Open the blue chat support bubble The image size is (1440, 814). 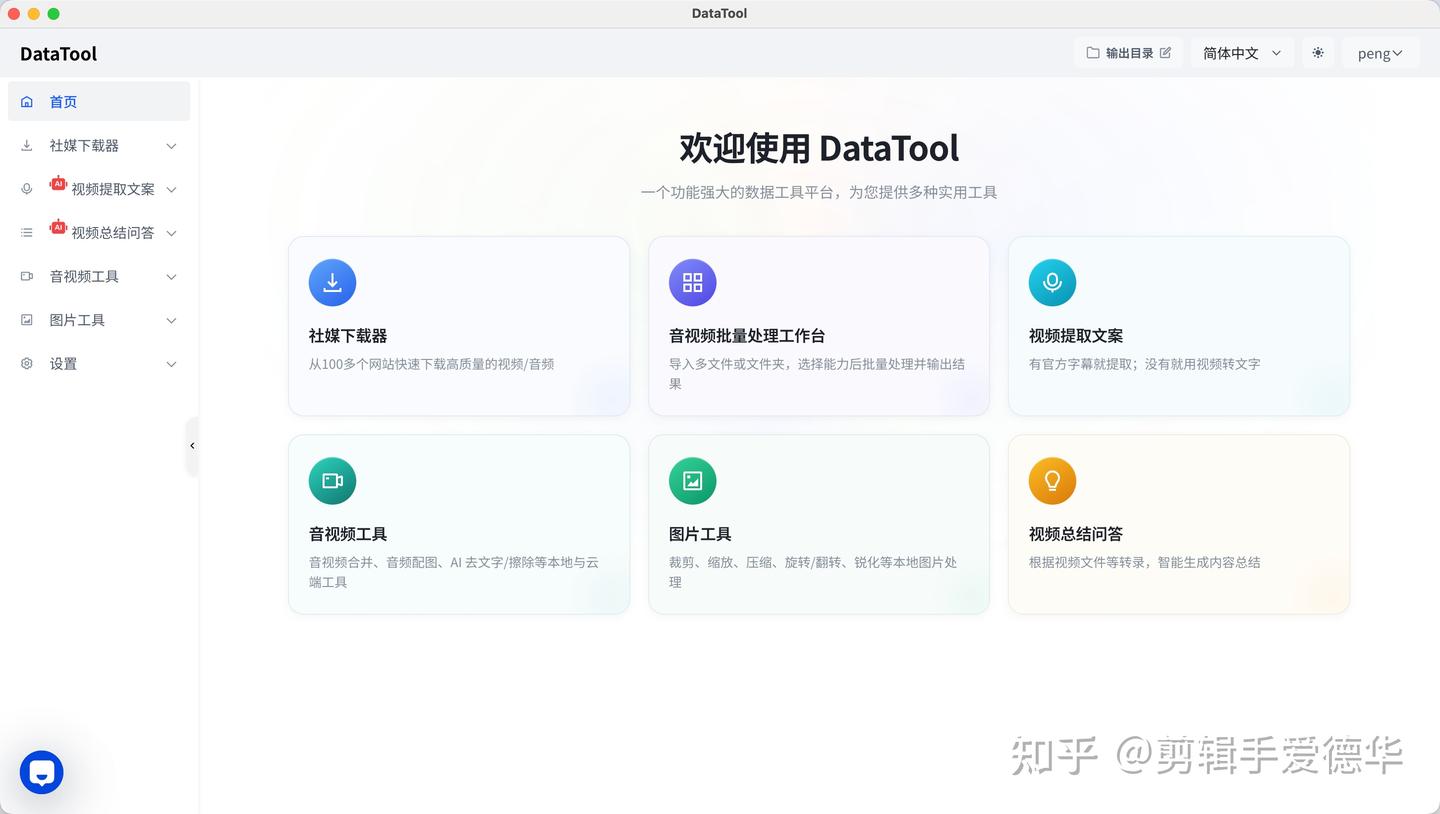[42, 772]
